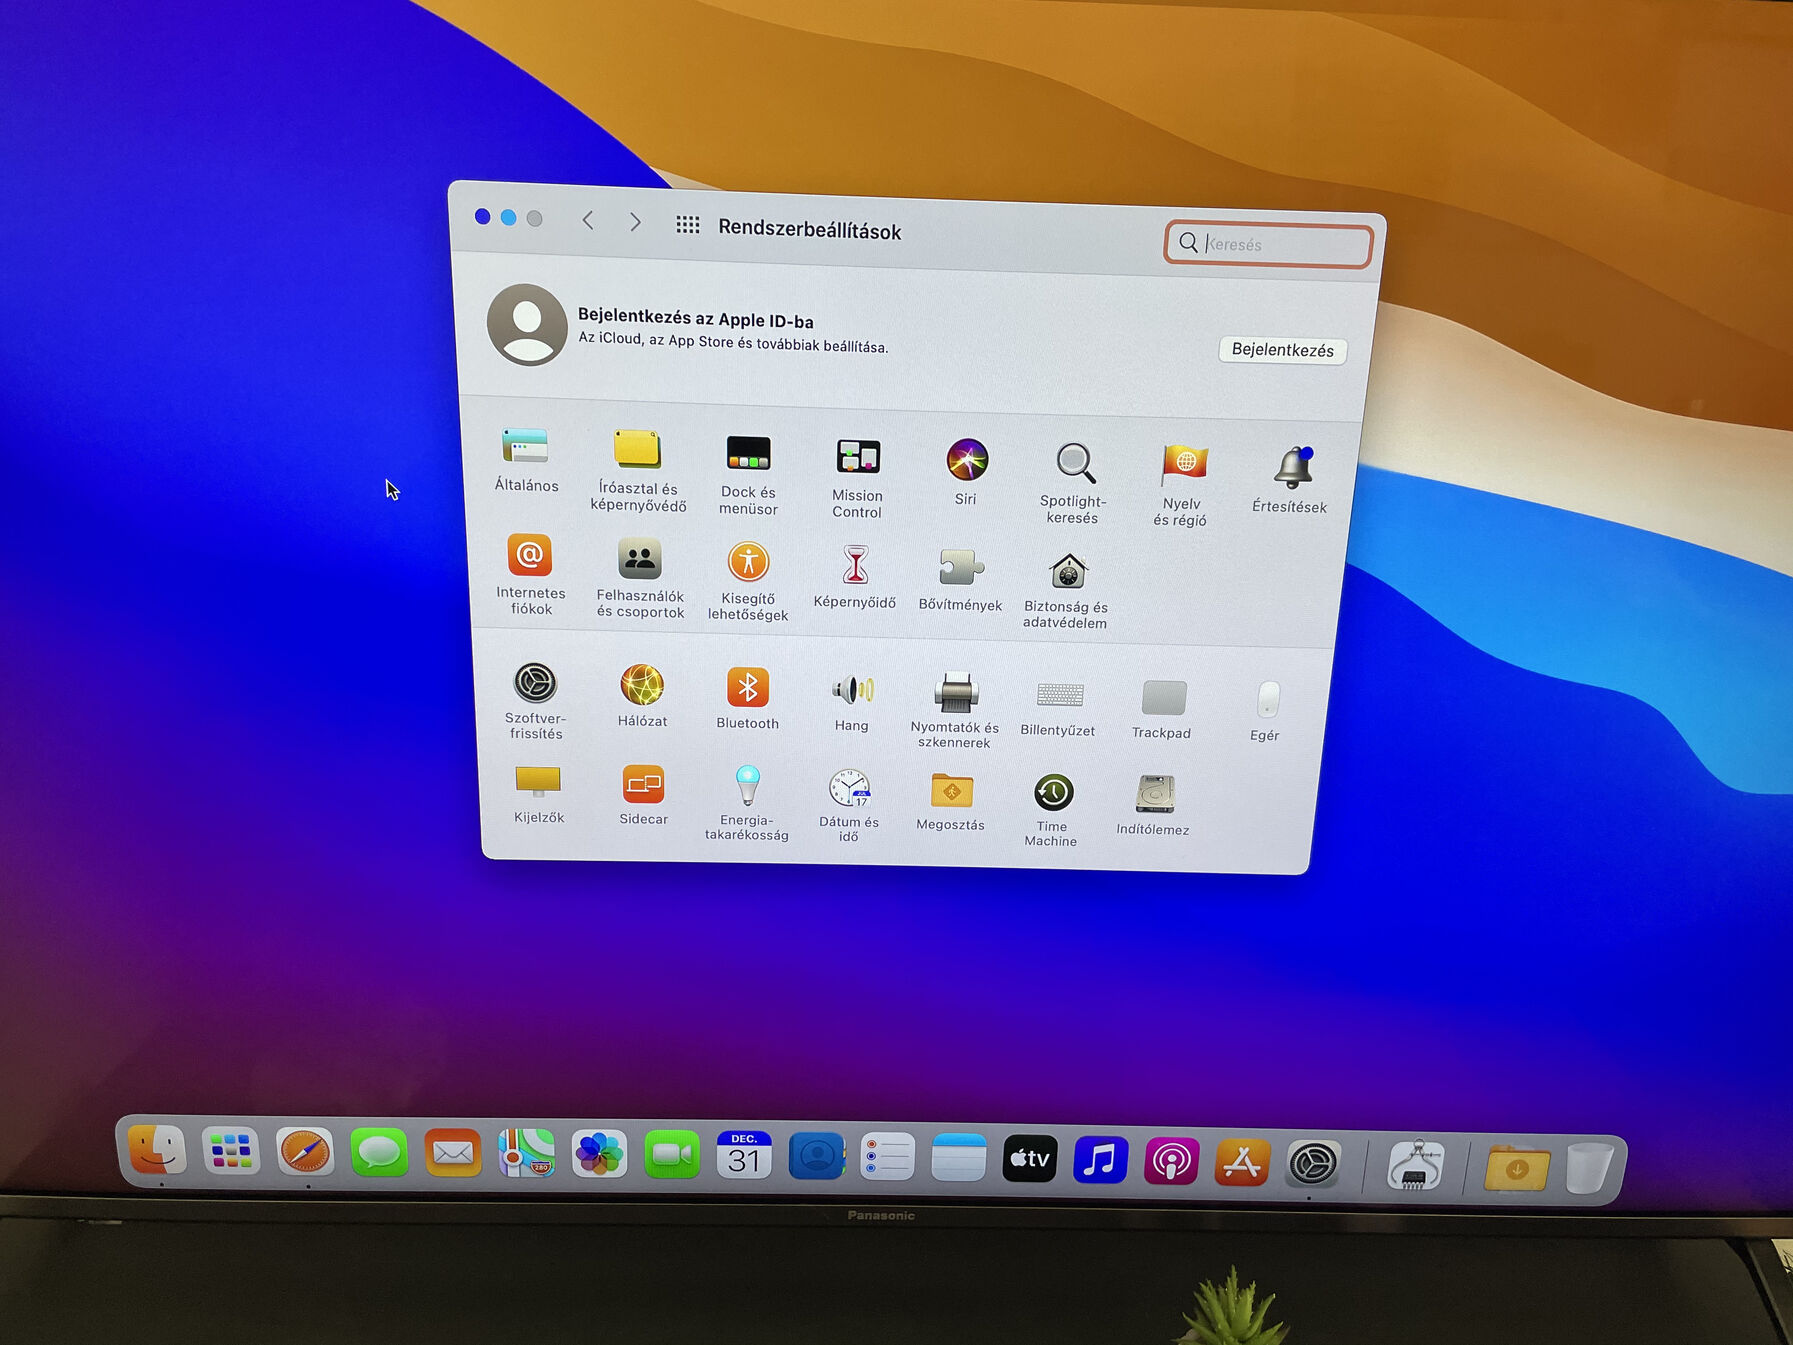
Task: Open Photos from the Dock
Action: 599,1155
